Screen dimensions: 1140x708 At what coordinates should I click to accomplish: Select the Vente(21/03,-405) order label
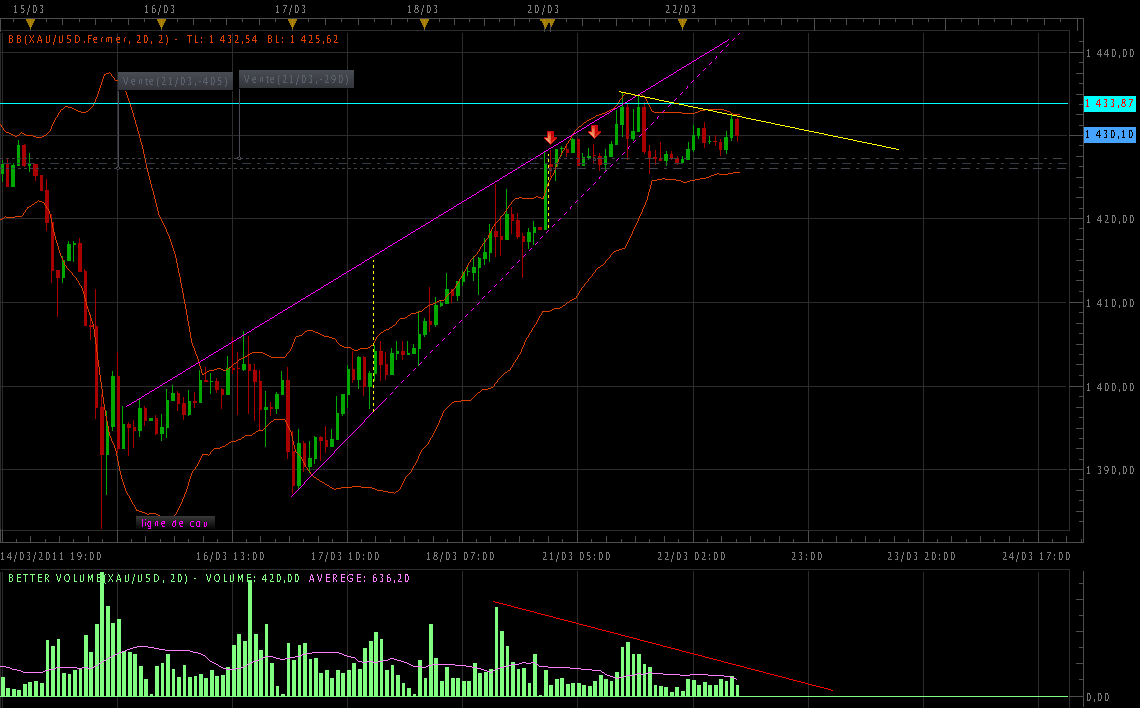coord(176,81)
